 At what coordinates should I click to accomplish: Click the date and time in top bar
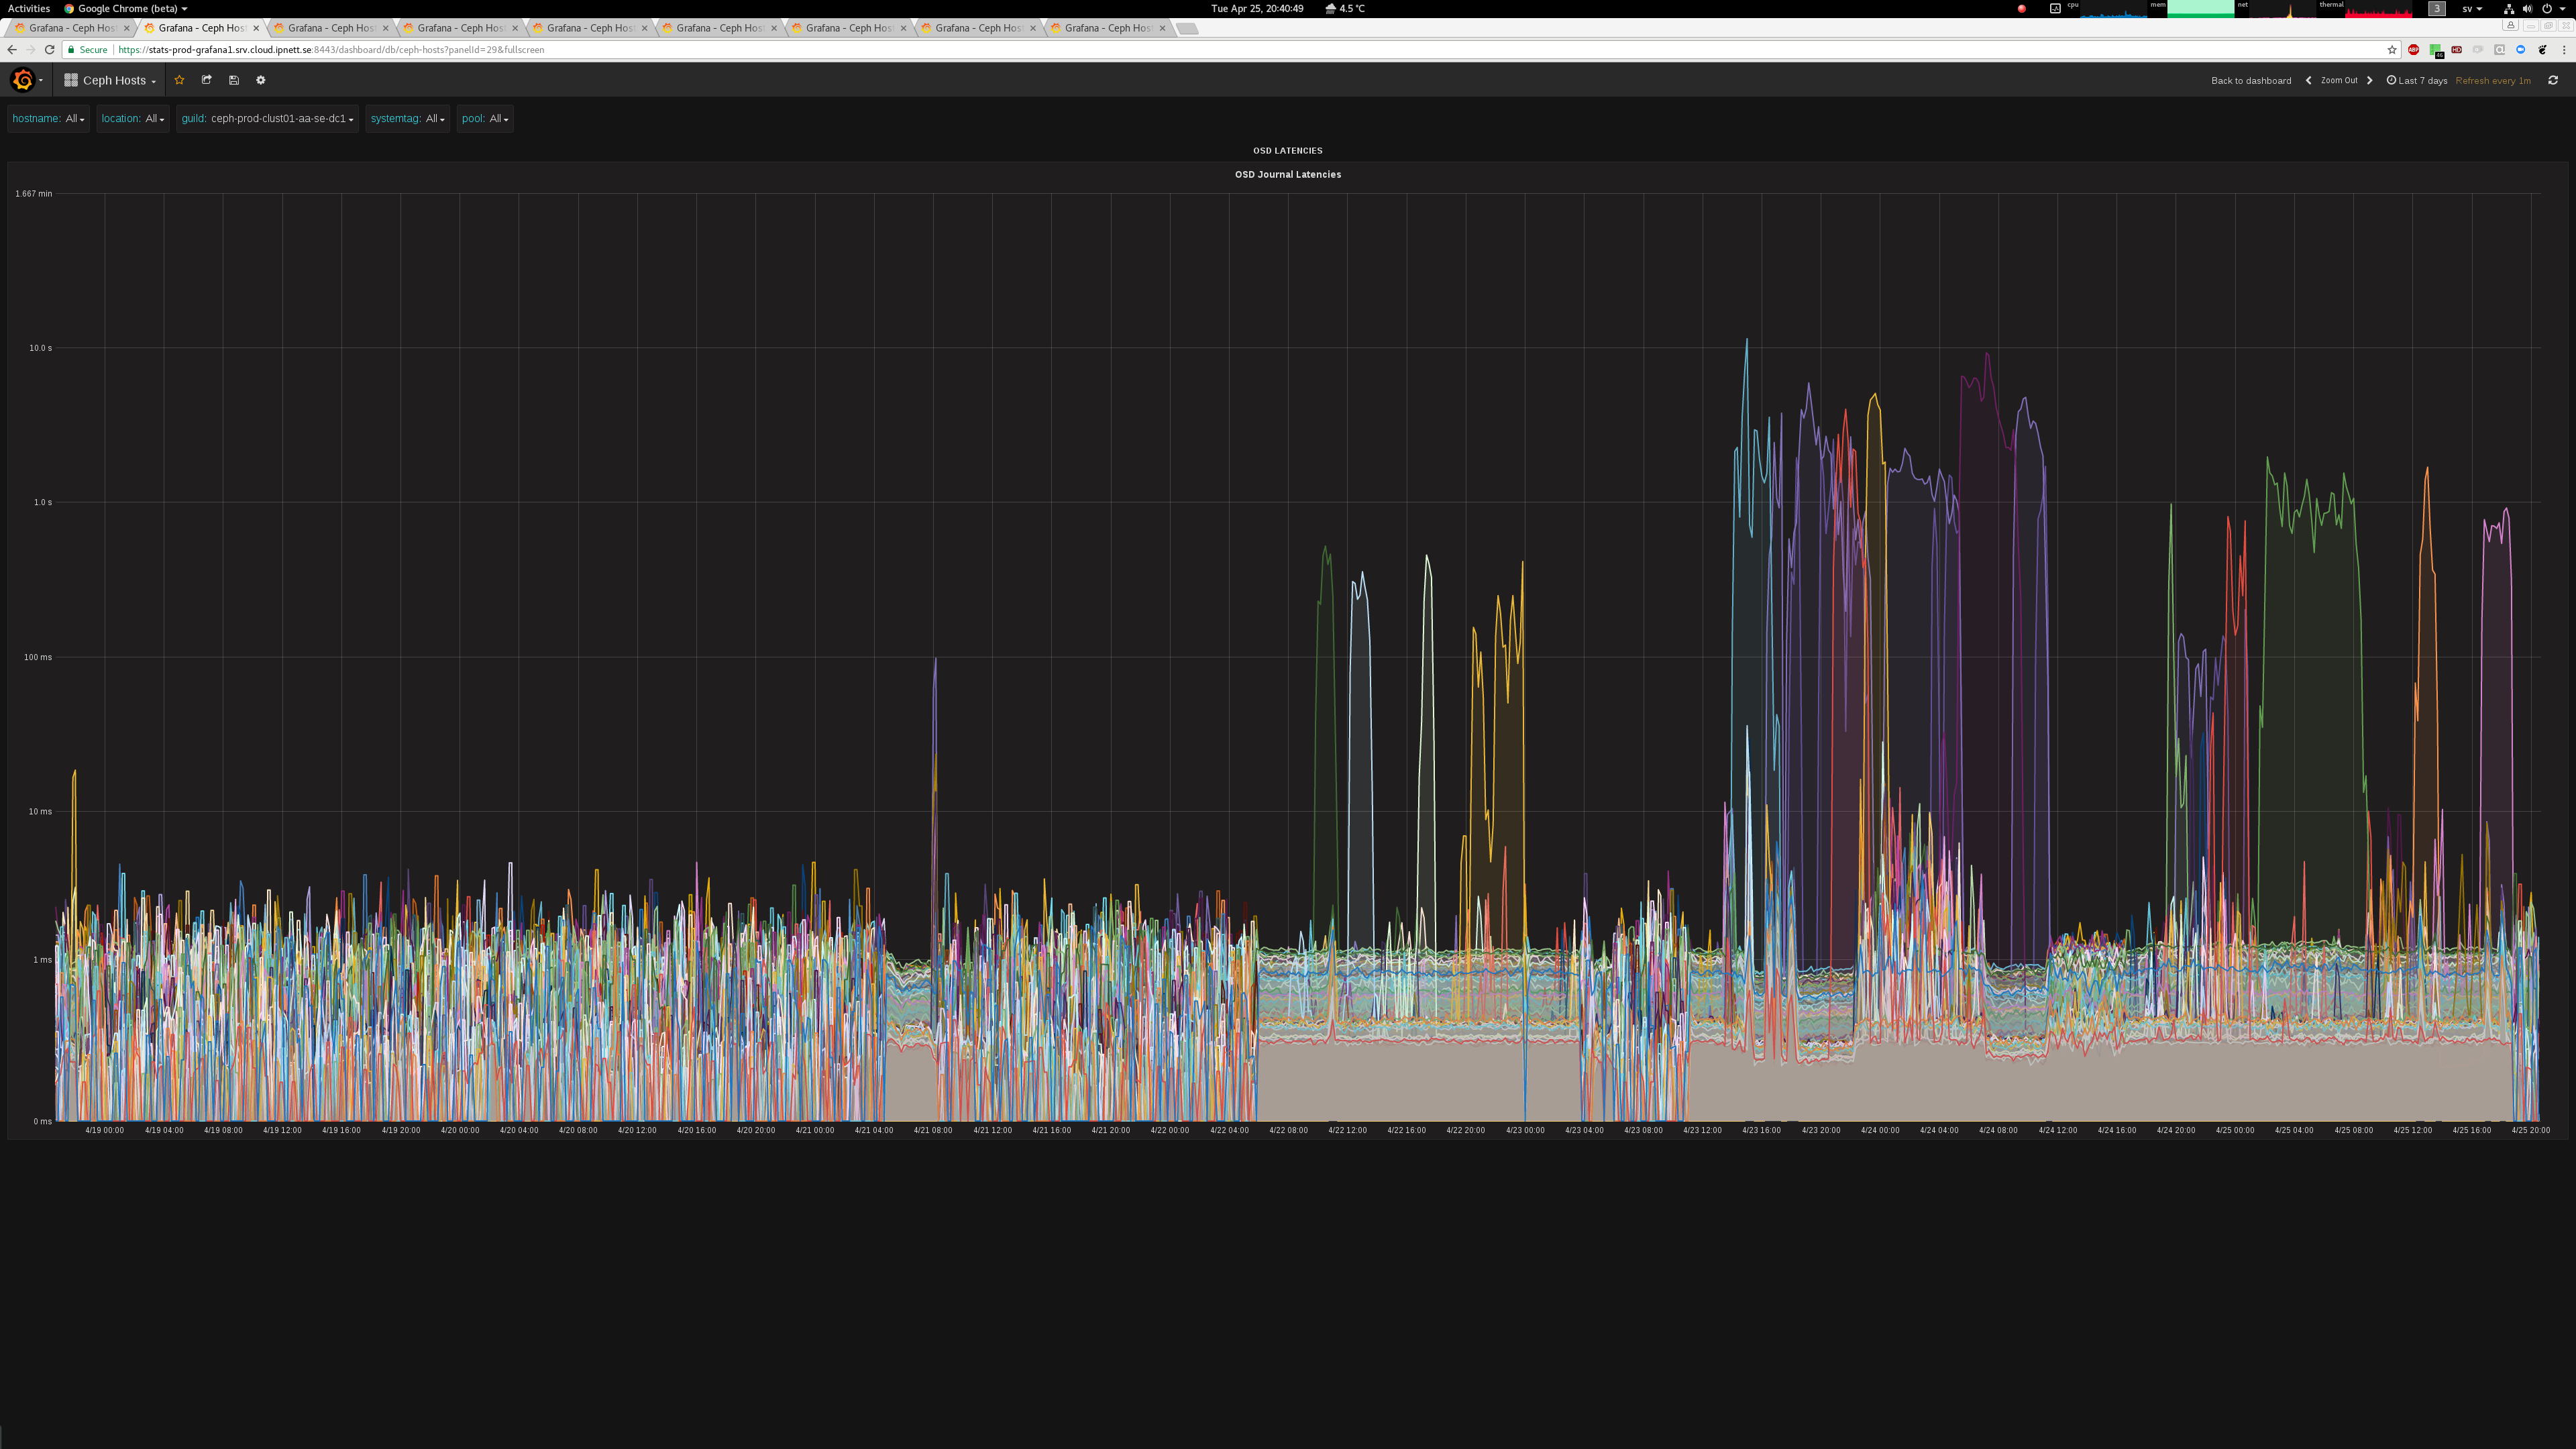[x=1257, y=8]
